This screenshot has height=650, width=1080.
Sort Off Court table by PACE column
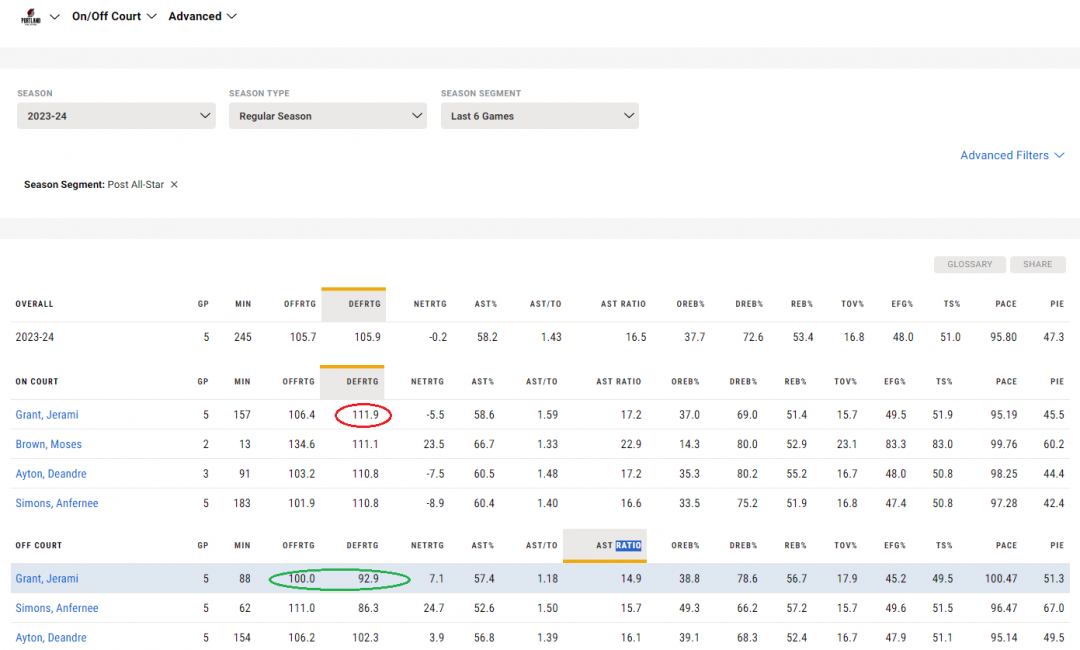click(1006, 545)
